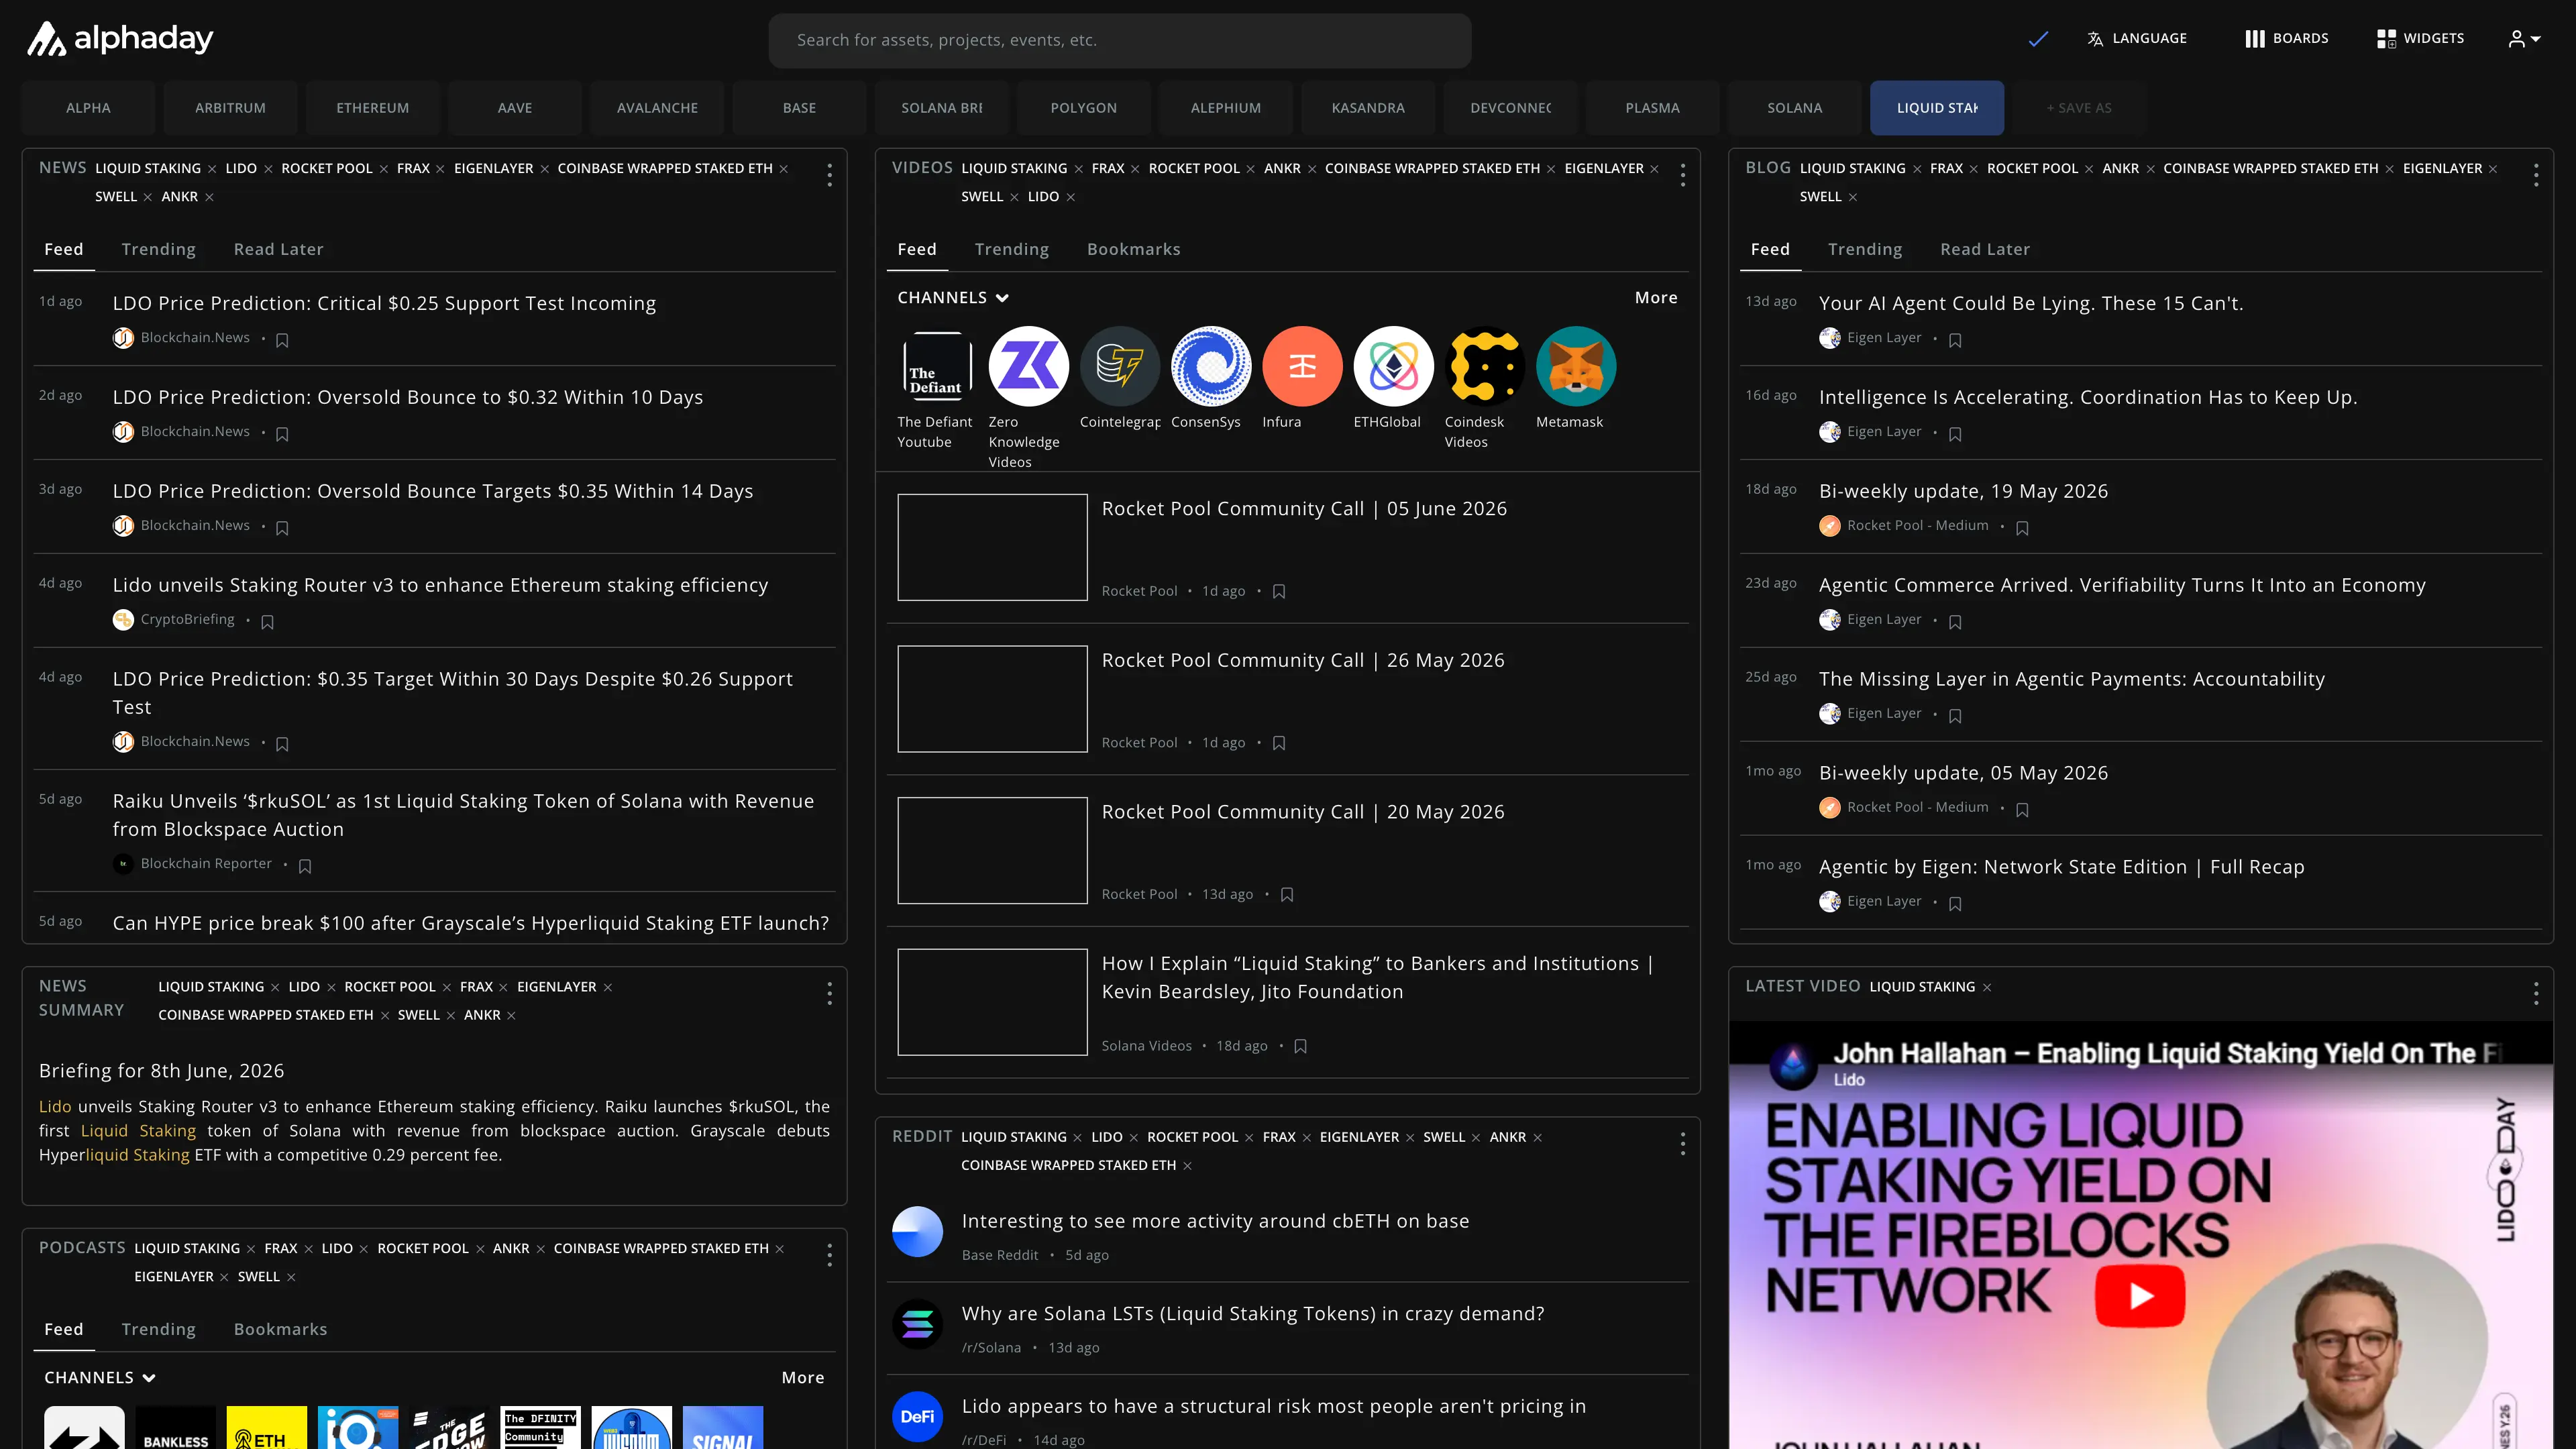Bookmark the Critical $0.25 Support Test article
The width and height of the screenshot is (2576, 1449).
pos(282,340)
